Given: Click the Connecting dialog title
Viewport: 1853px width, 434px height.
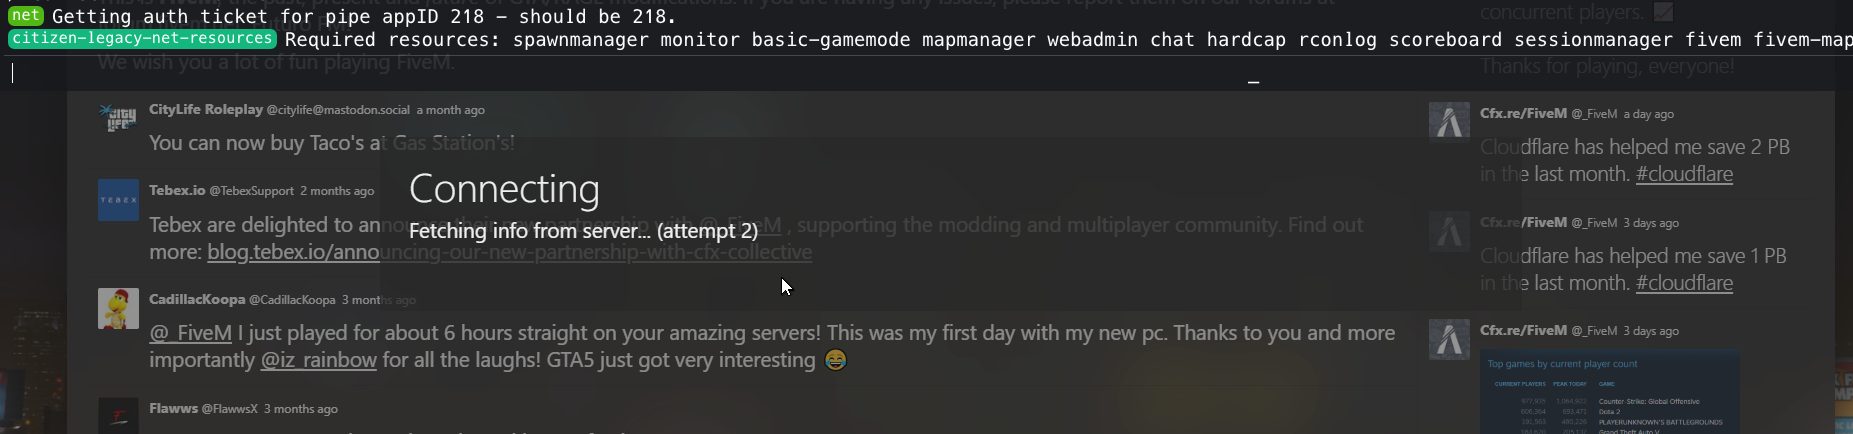Looking at the screenshot, I should click(x=504, y=188).
